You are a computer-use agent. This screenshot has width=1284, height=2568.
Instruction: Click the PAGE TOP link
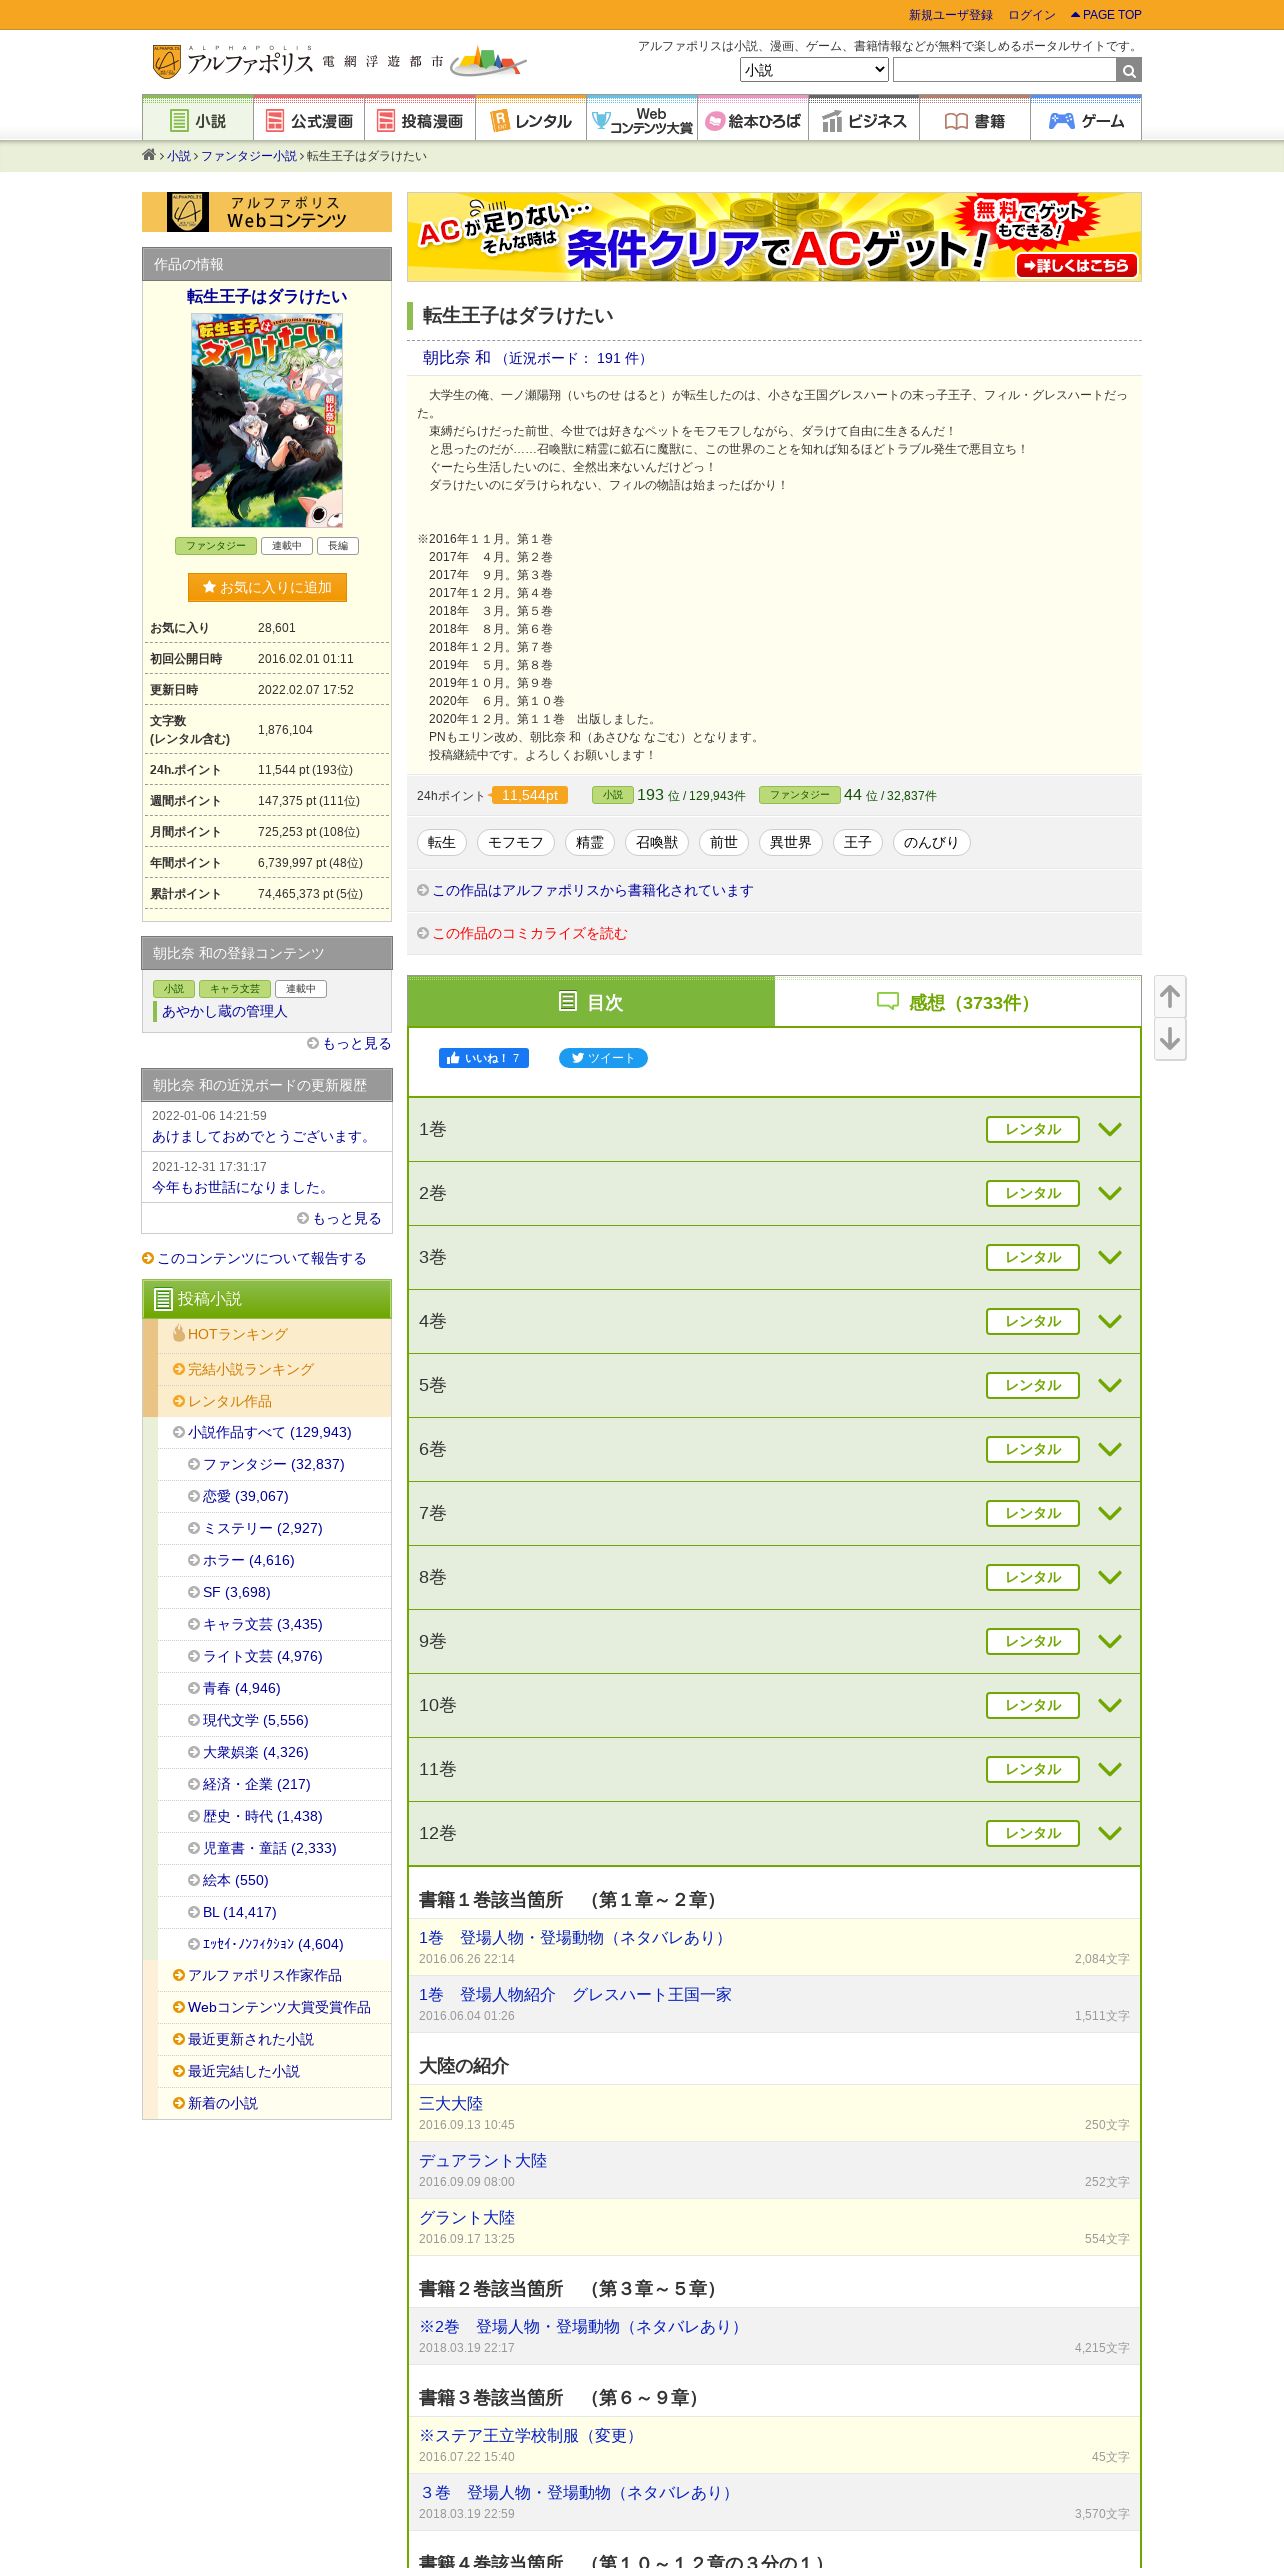click(x=1106, y=15)
